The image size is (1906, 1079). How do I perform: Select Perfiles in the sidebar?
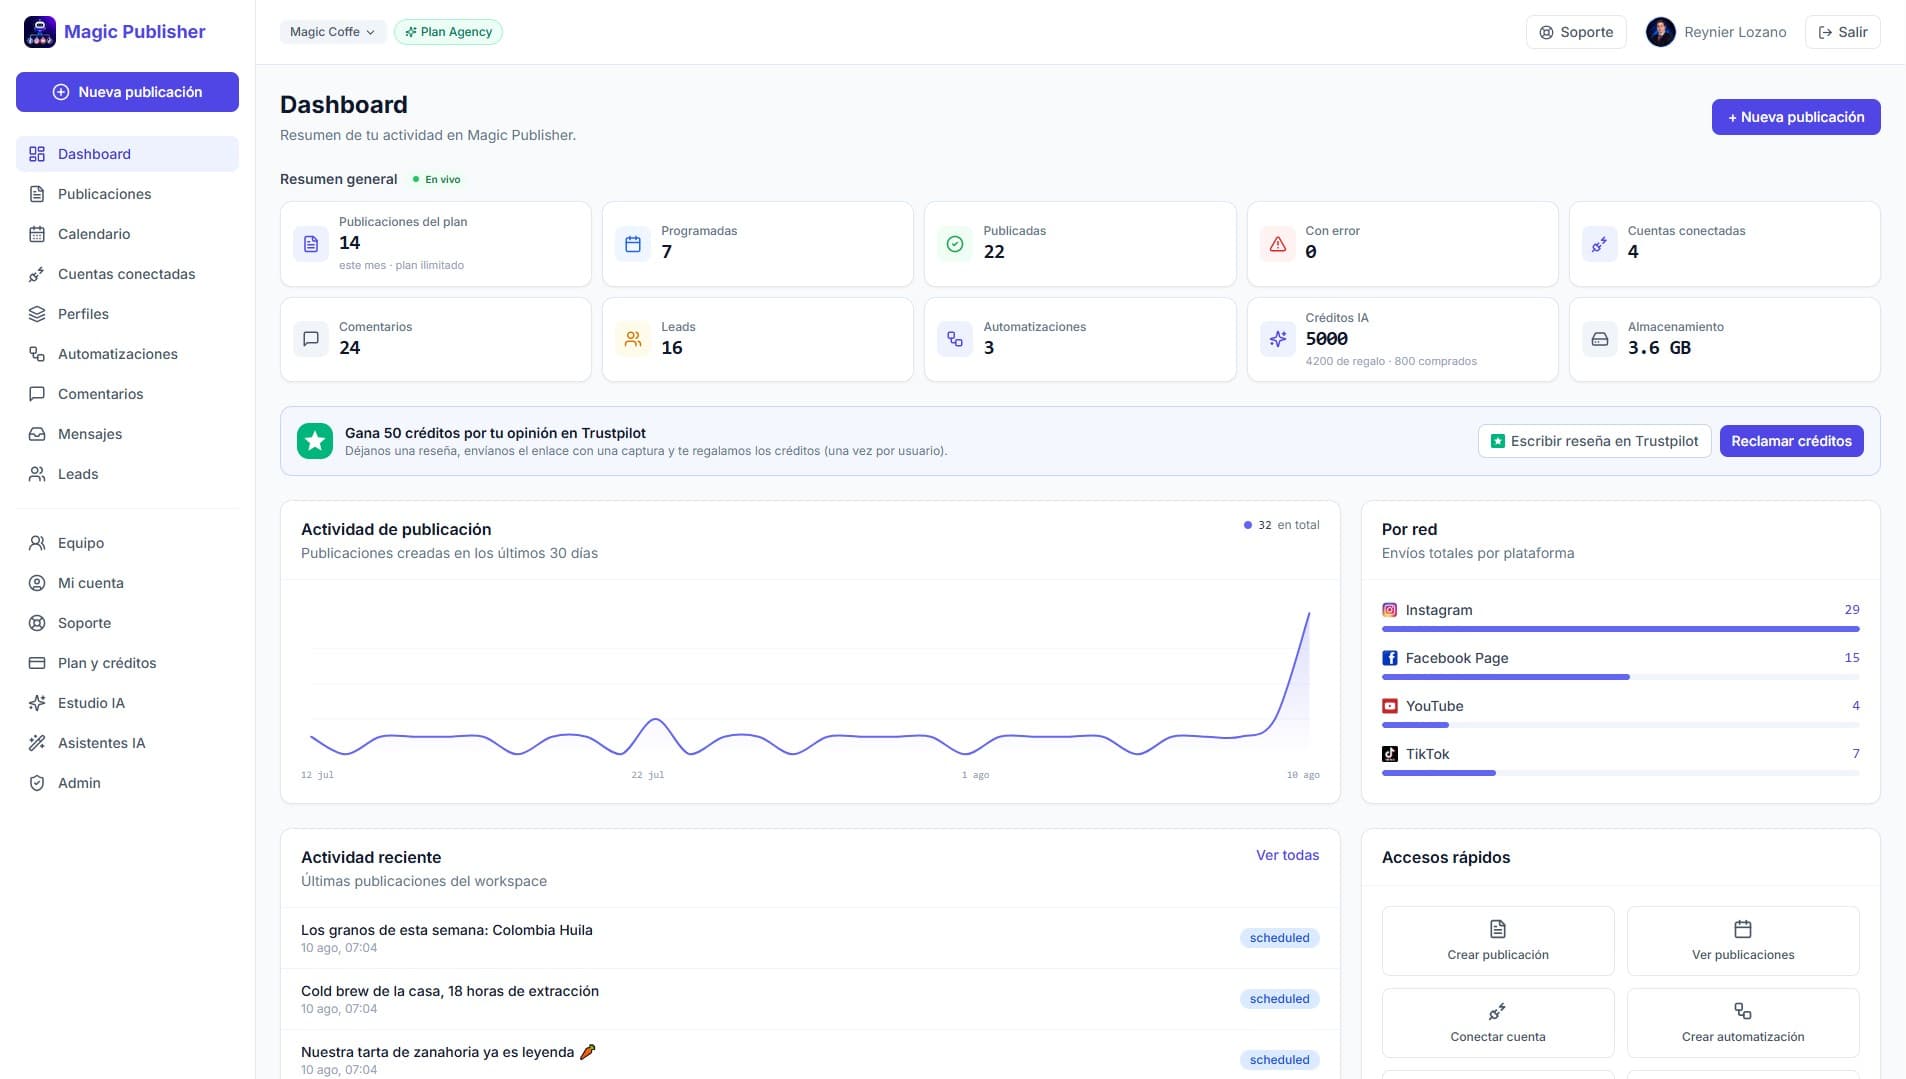[127, 314]
